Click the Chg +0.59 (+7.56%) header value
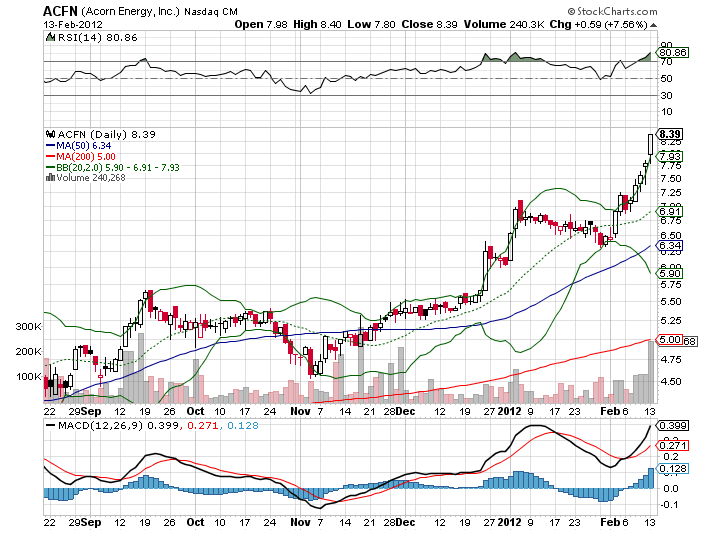Viewport: 709px width, 536px height. (x=599, y=24)
